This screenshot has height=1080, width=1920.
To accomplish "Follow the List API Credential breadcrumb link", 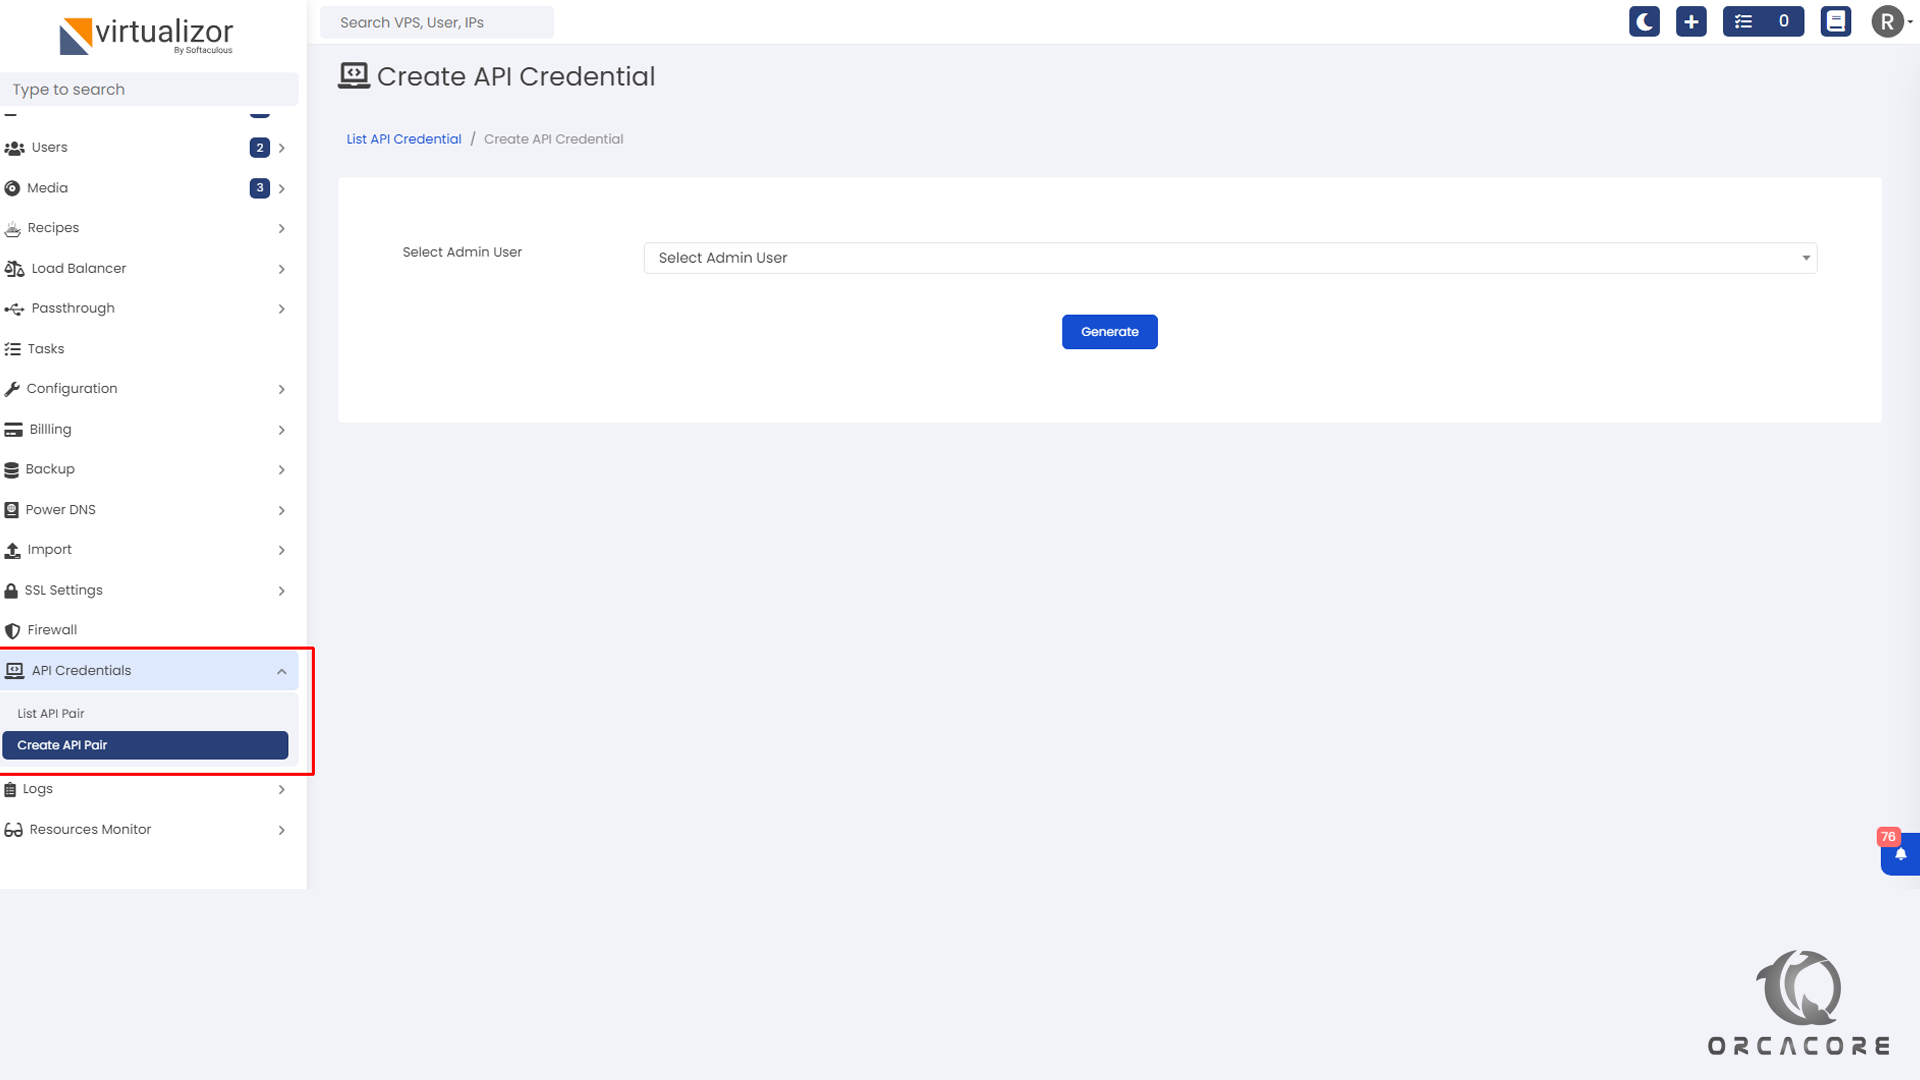I will click(x=403, y=139).
